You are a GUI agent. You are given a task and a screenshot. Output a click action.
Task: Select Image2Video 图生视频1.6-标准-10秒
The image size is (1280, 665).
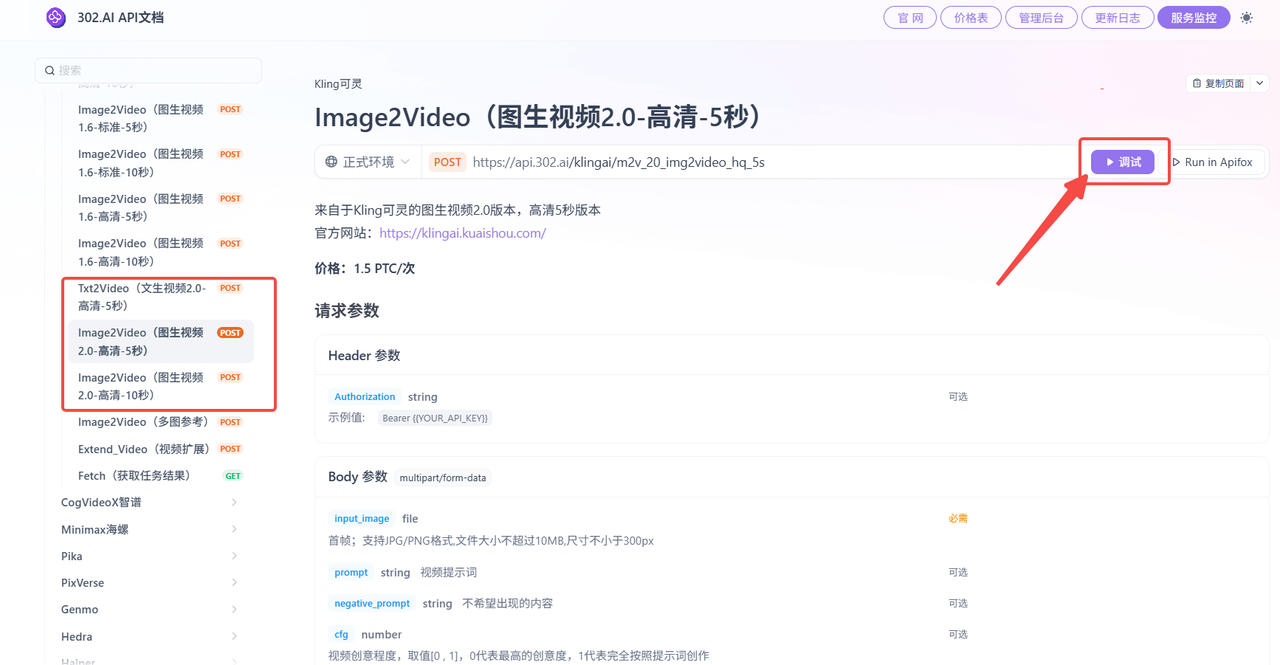161,163
